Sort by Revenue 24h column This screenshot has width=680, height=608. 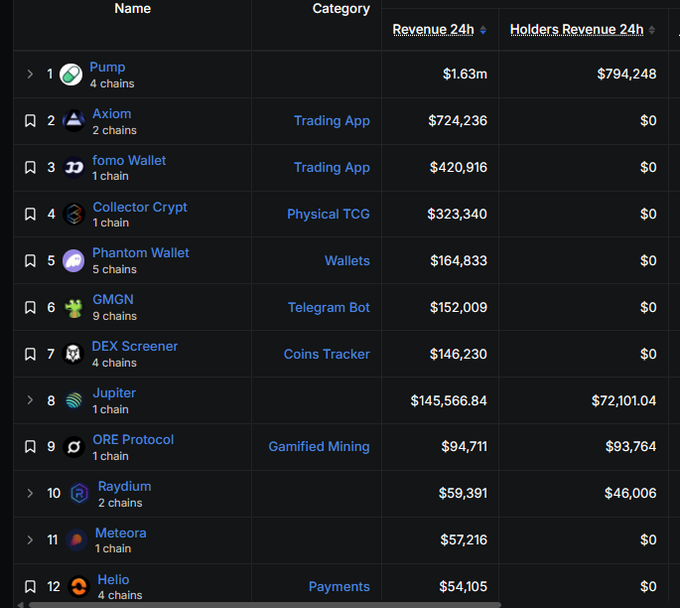pos(433,29)
